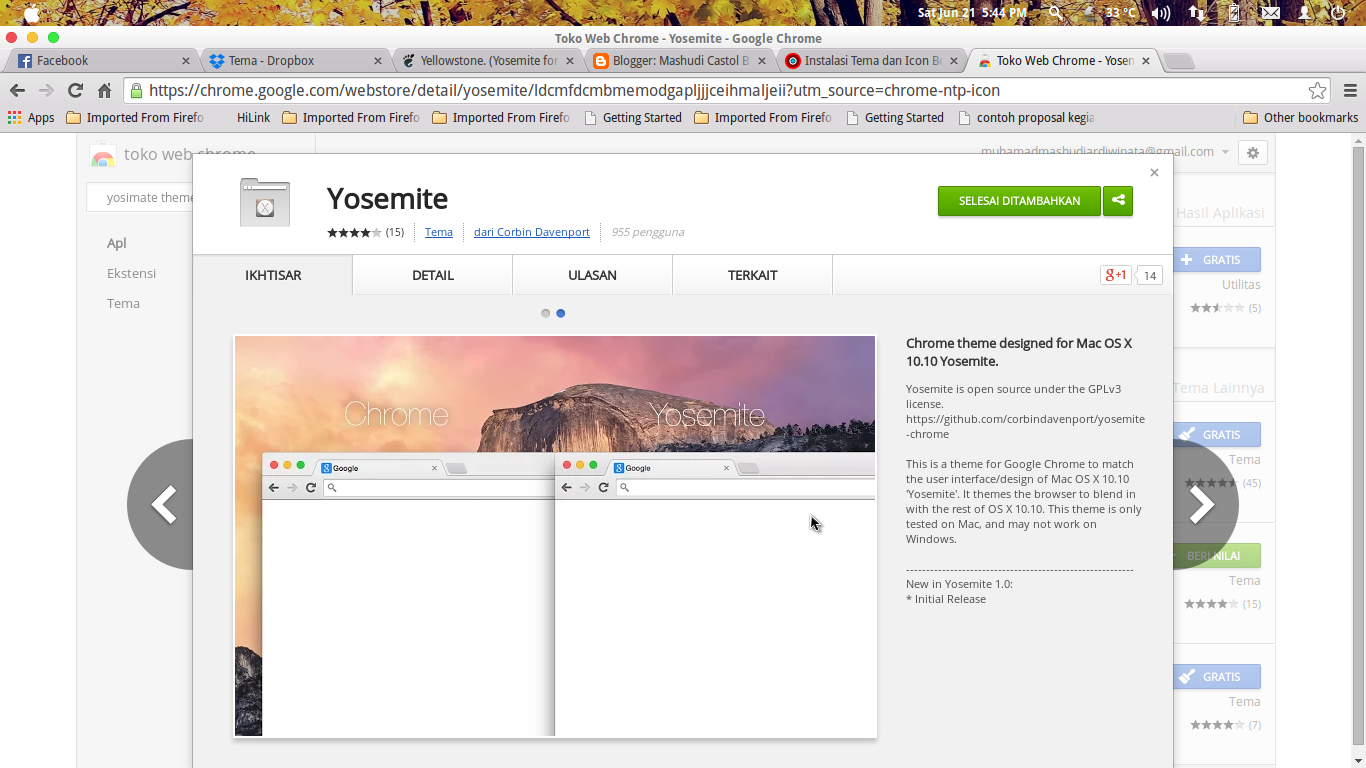Select Ekstensi in the store sidebar

click(x=132, y=273)
